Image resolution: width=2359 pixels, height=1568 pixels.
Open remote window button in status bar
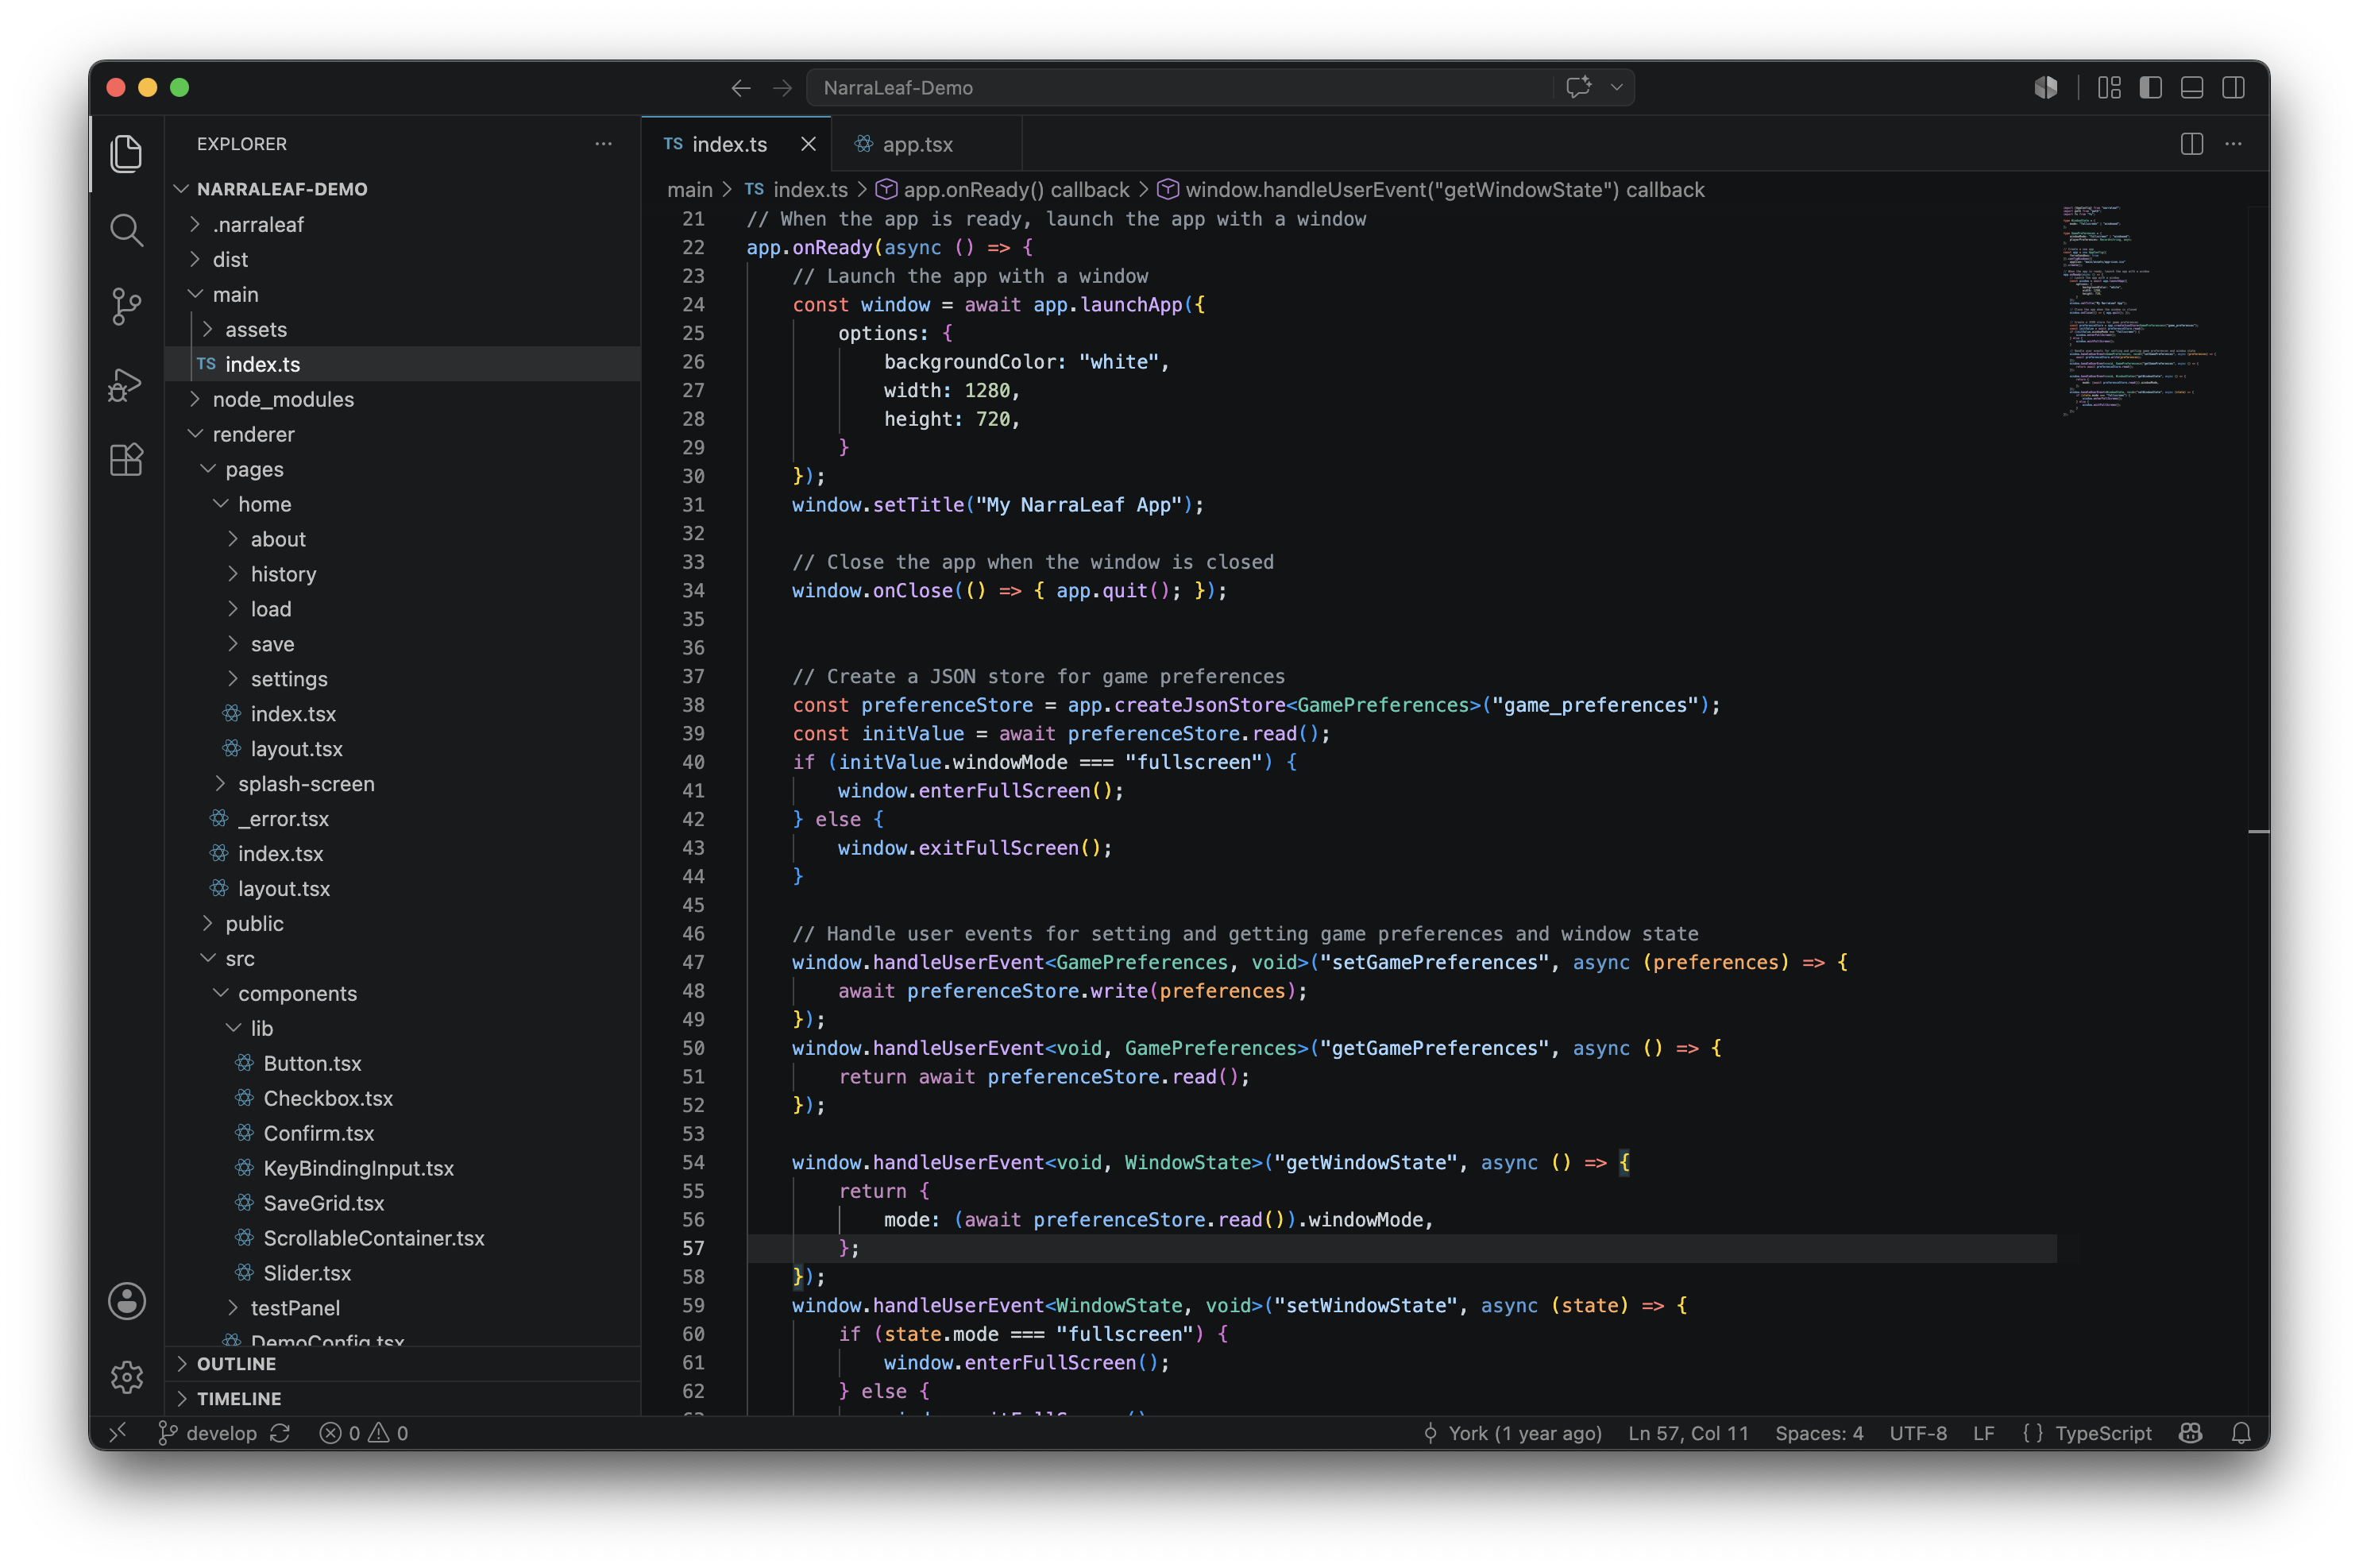coord(118,1433)
